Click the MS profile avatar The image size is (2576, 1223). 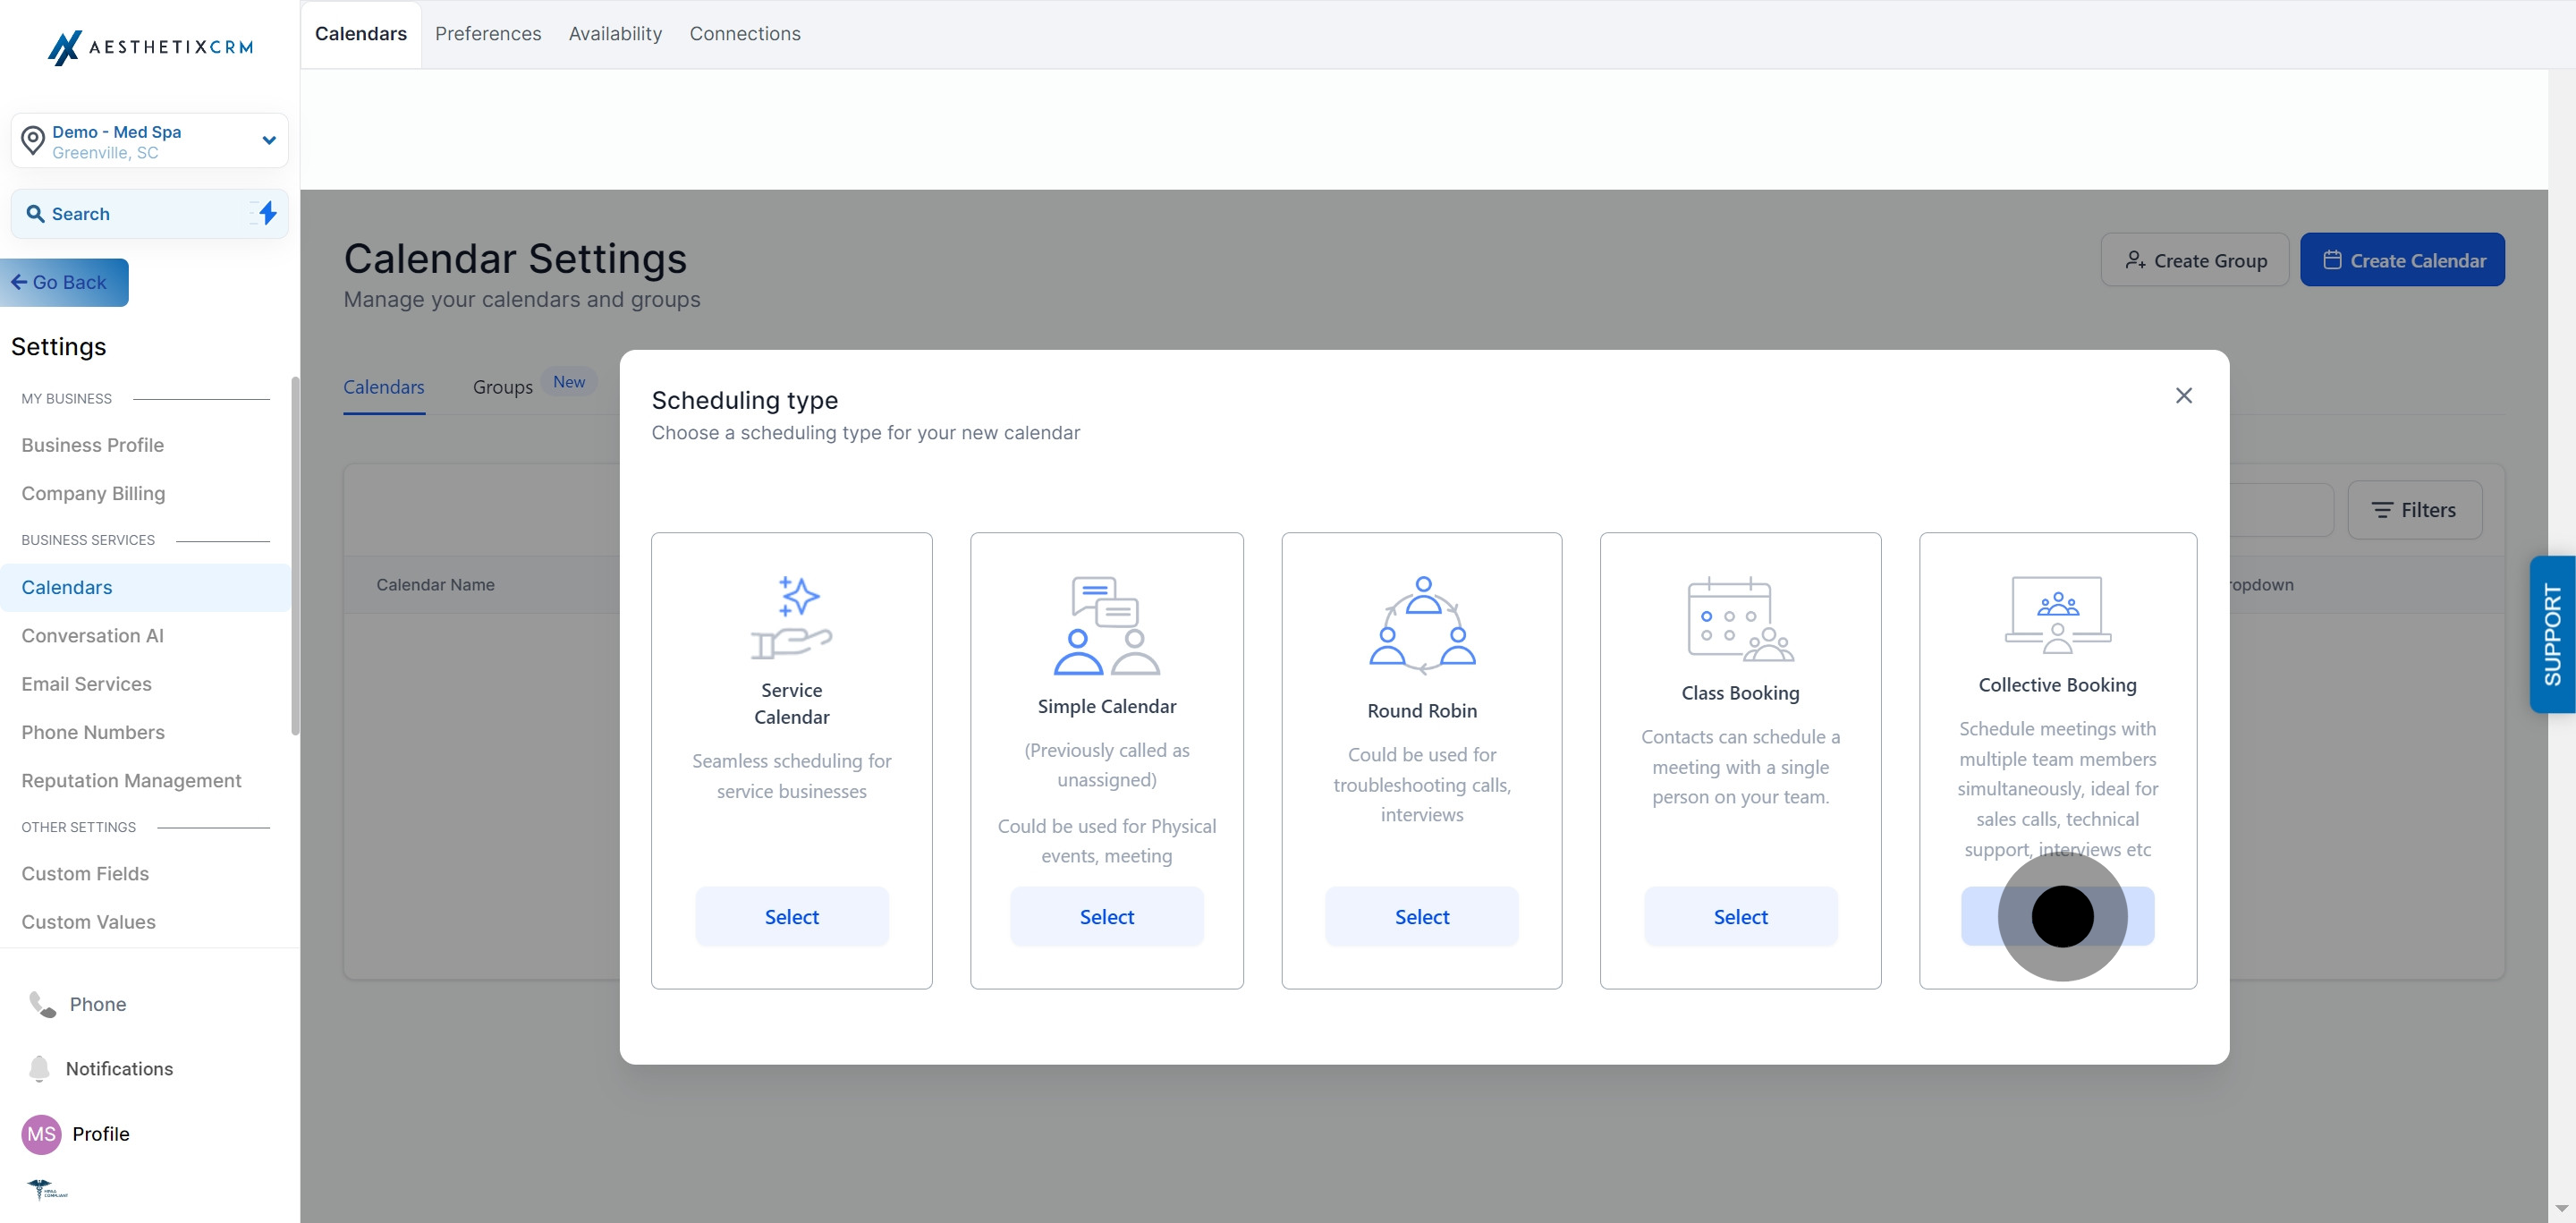pyautogui.click(x=41, y=1133)
